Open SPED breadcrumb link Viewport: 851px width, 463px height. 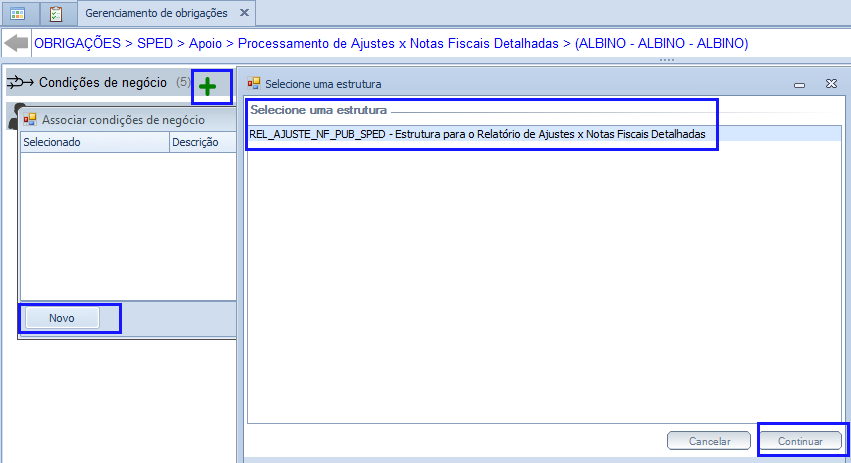(x=155, y=43)
